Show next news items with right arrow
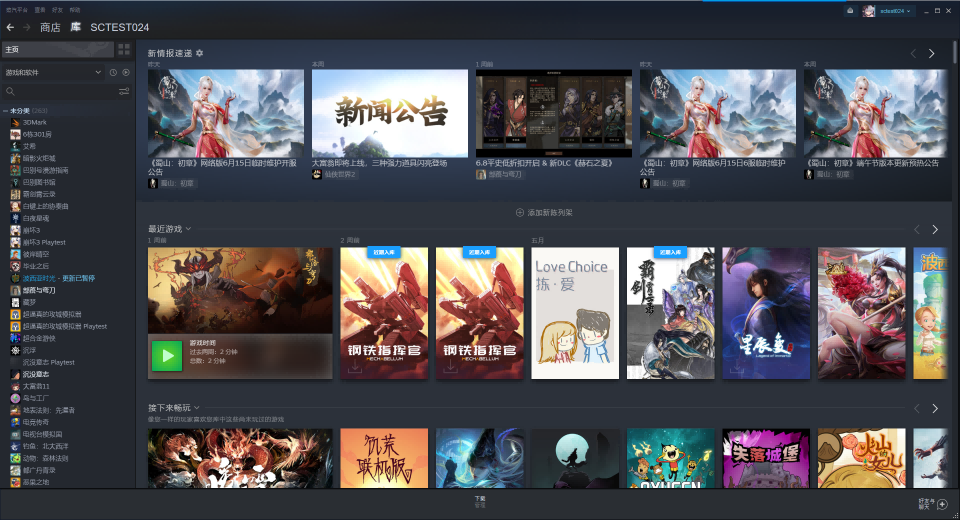Viewport: 960px width, 520px height. [931, 54]
